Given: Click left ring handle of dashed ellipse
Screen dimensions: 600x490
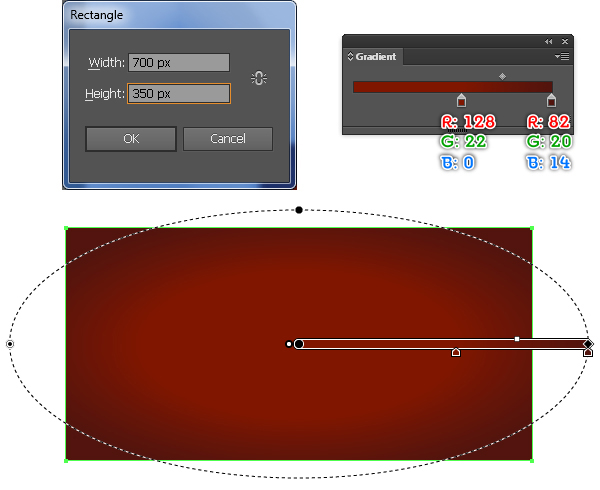Looking at the screenshot, I should point(10,344).
